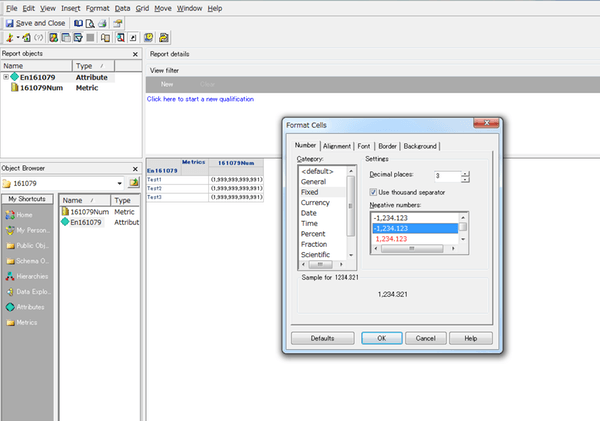Click the layered windows icon in the toolbar
Viewport: 600px width, 421px height.
66,38
